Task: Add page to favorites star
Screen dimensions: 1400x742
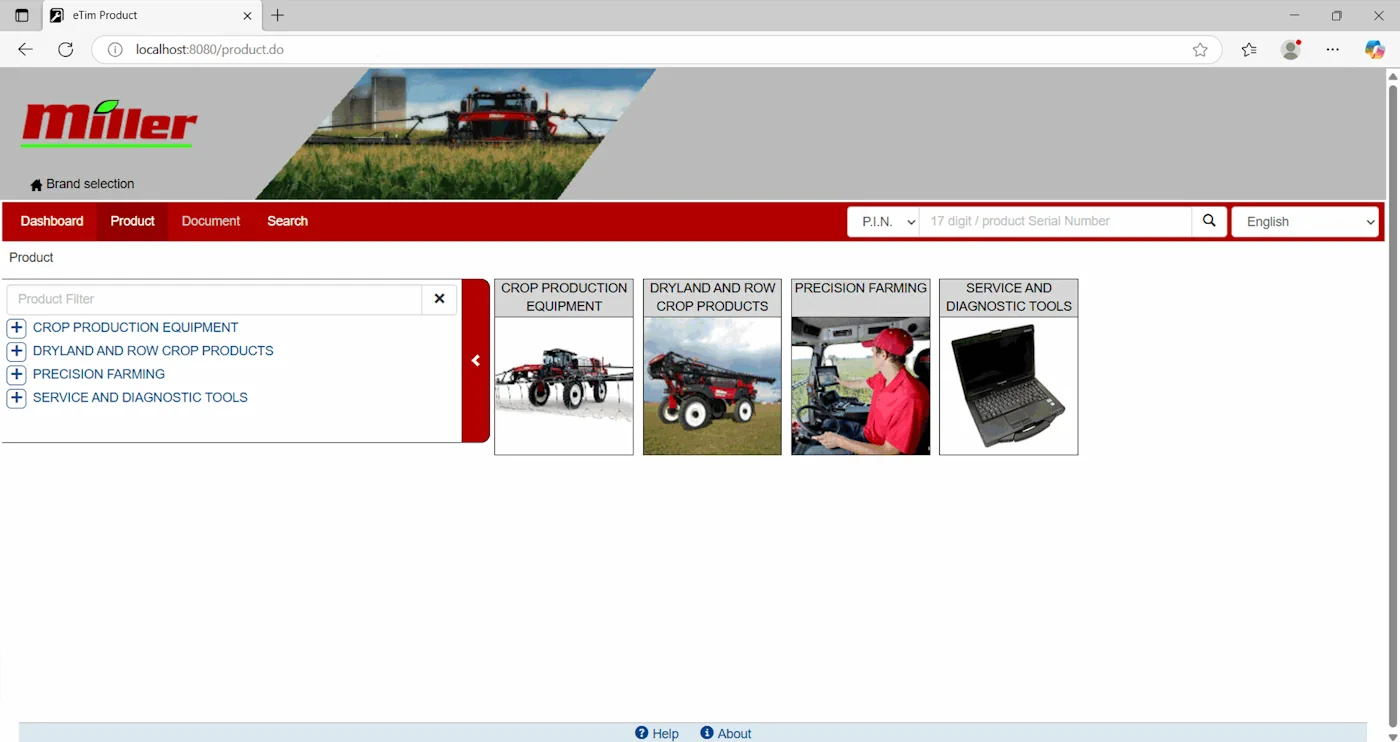Action: click(x=1200, y=50)
